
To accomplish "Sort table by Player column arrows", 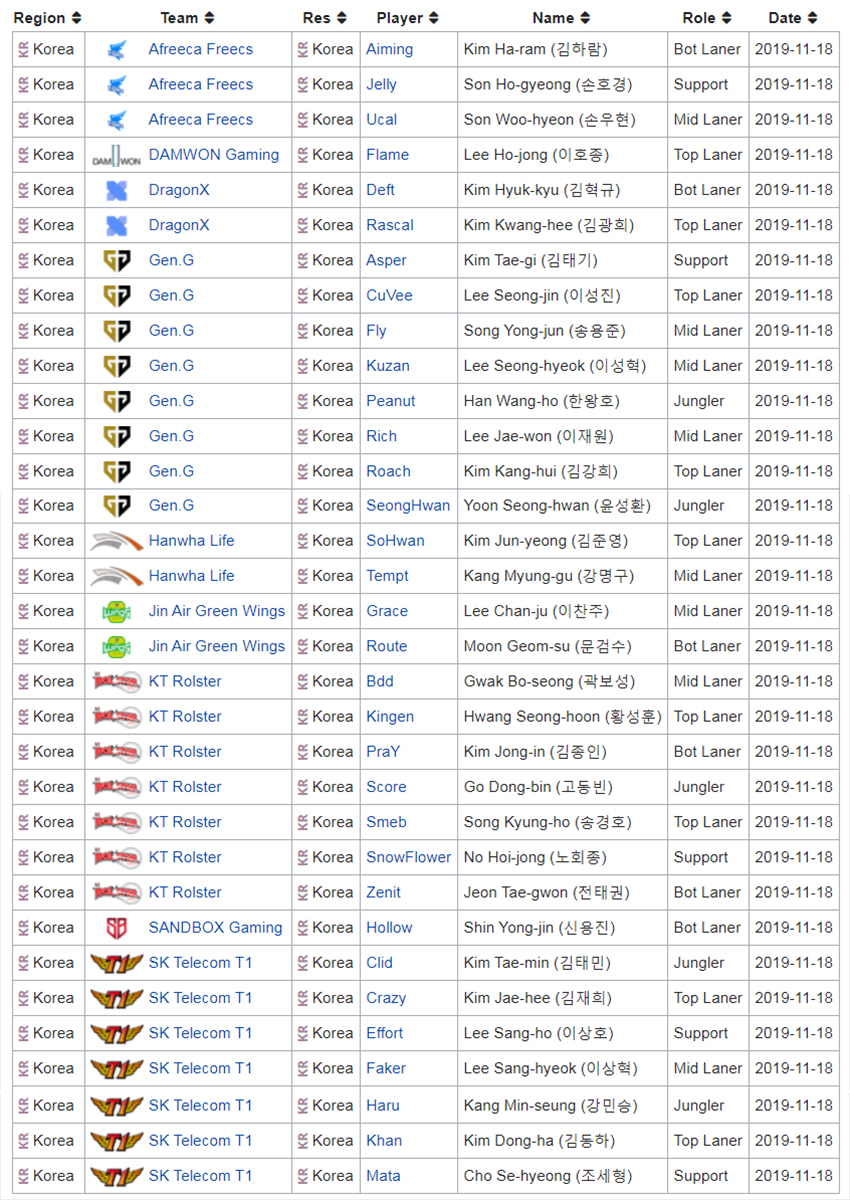I will pos(433,18).
